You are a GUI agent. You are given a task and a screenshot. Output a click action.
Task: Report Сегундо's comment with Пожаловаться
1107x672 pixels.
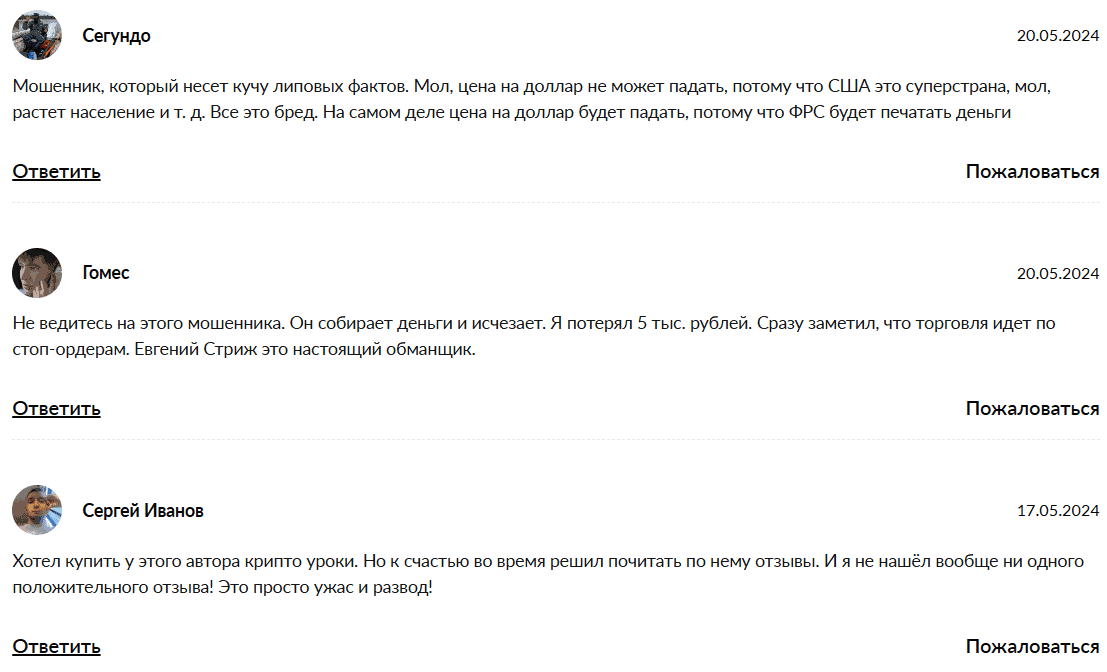pos(1032,171)
